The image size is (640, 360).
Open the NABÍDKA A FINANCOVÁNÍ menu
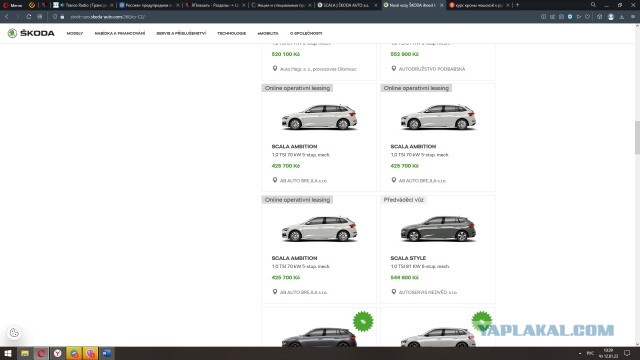(120, 33)
